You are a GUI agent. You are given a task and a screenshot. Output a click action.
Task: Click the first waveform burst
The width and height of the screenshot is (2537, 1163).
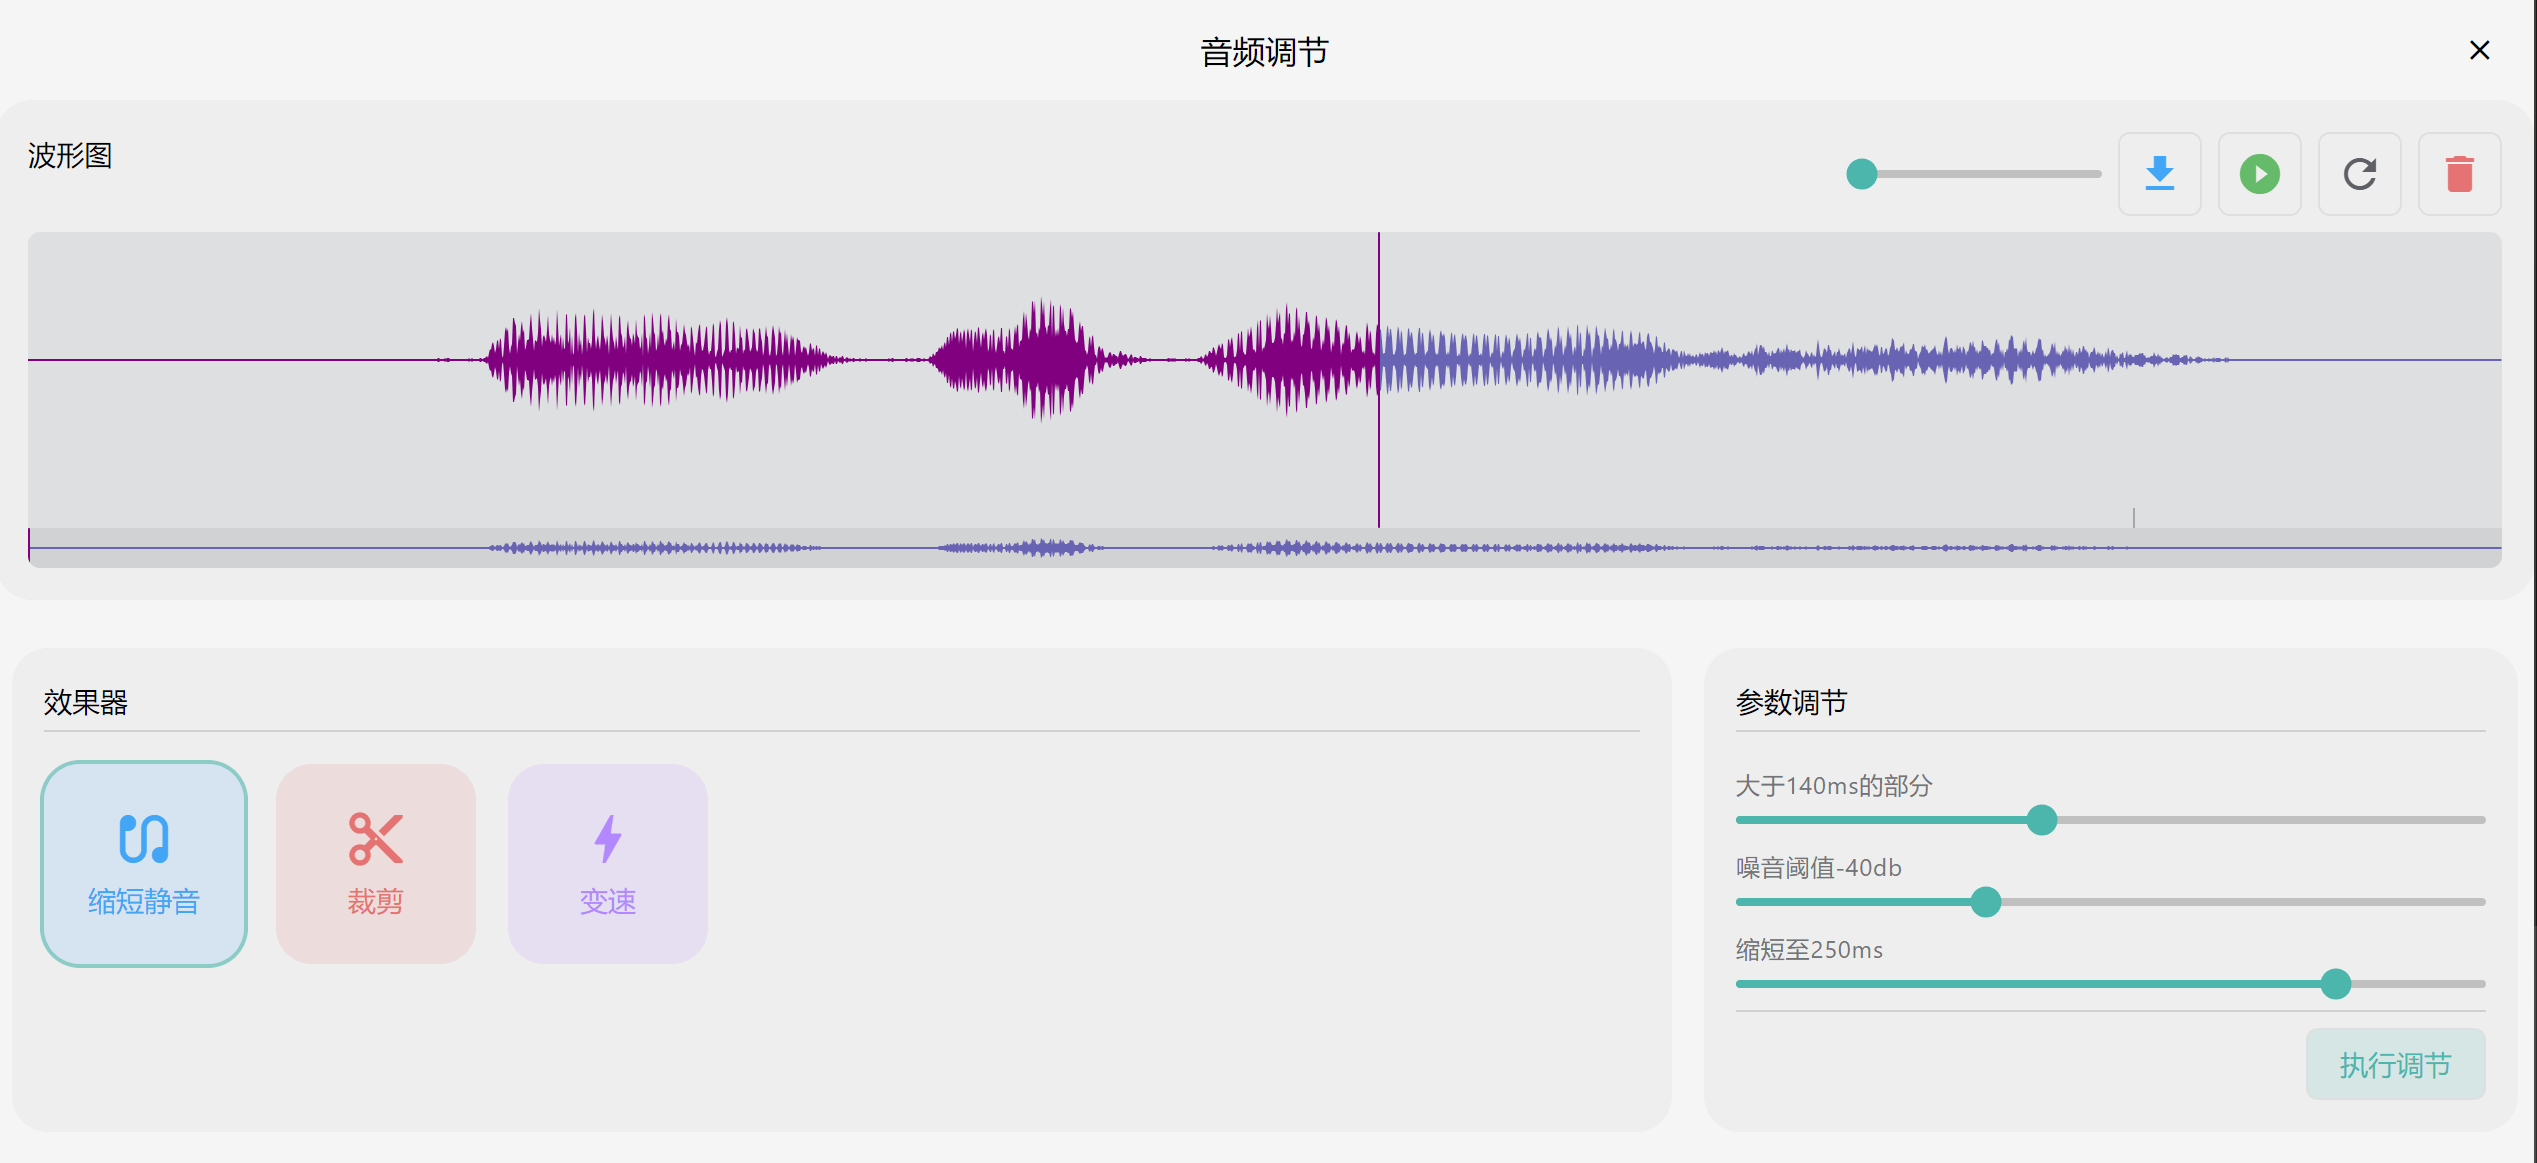(655, 360)
